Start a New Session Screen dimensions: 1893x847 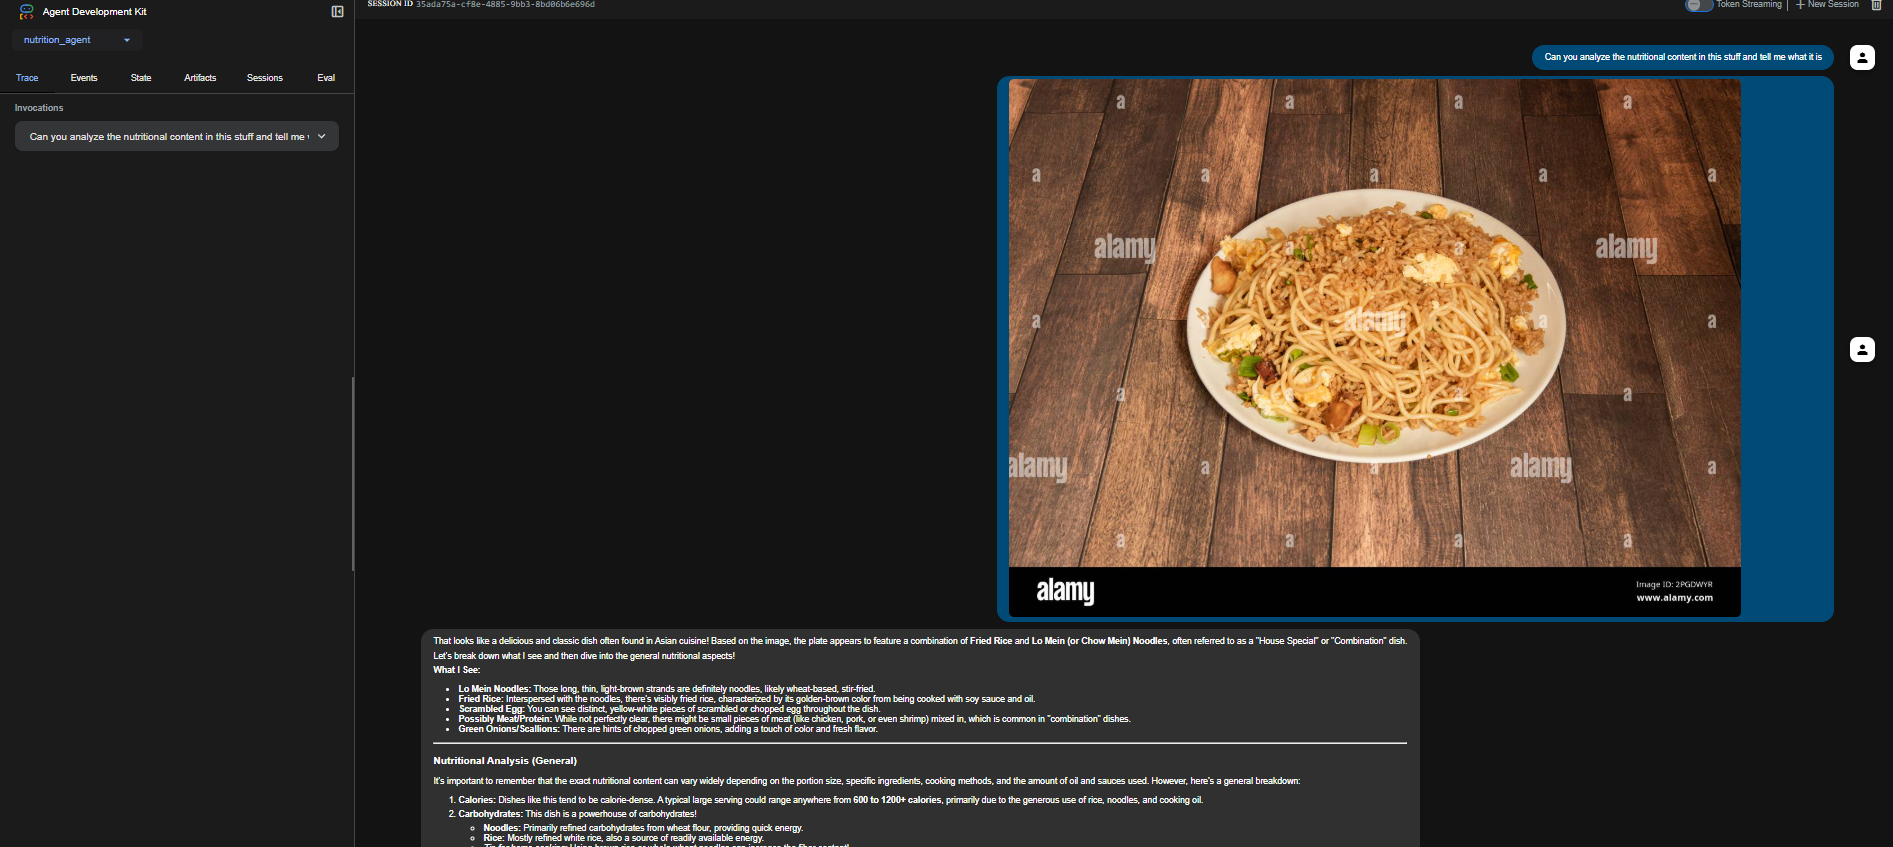pyautogui.click(x=1827, y=5)
